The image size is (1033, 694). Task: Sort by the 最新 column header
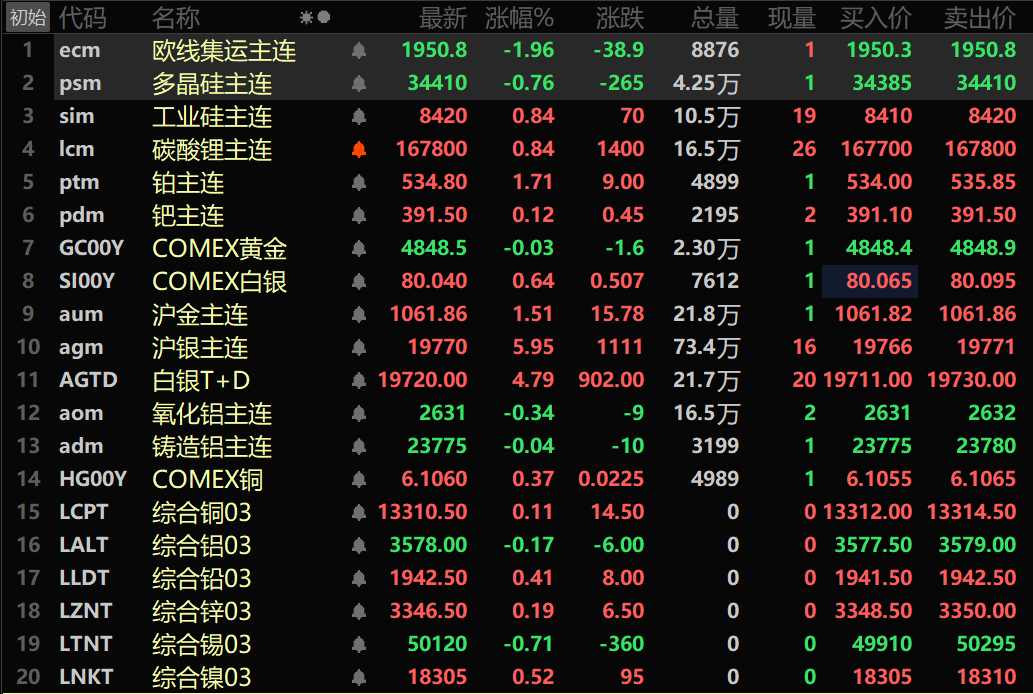pos(443,18)
